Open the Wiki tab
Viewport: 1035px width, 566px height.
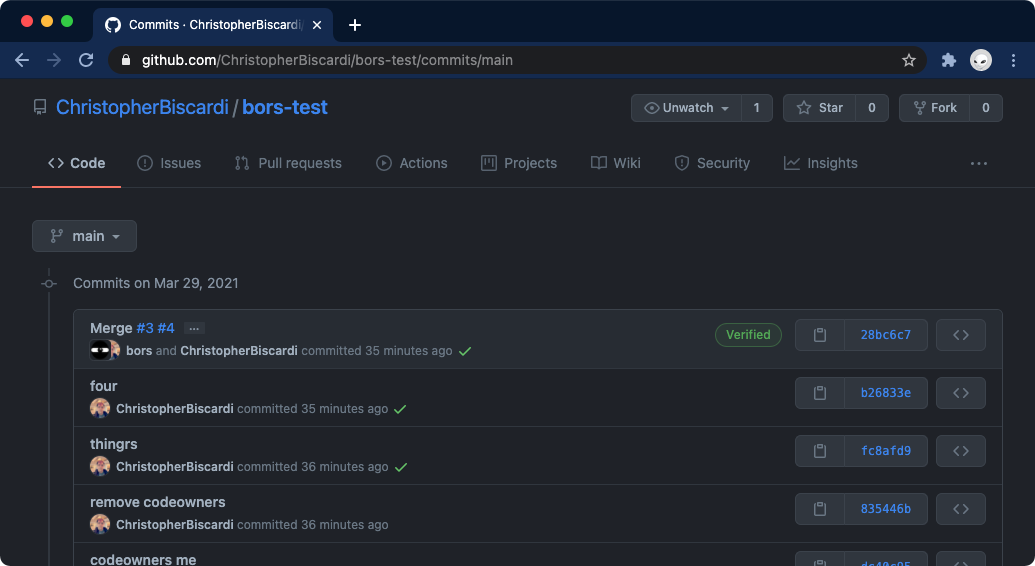point(616,163)
